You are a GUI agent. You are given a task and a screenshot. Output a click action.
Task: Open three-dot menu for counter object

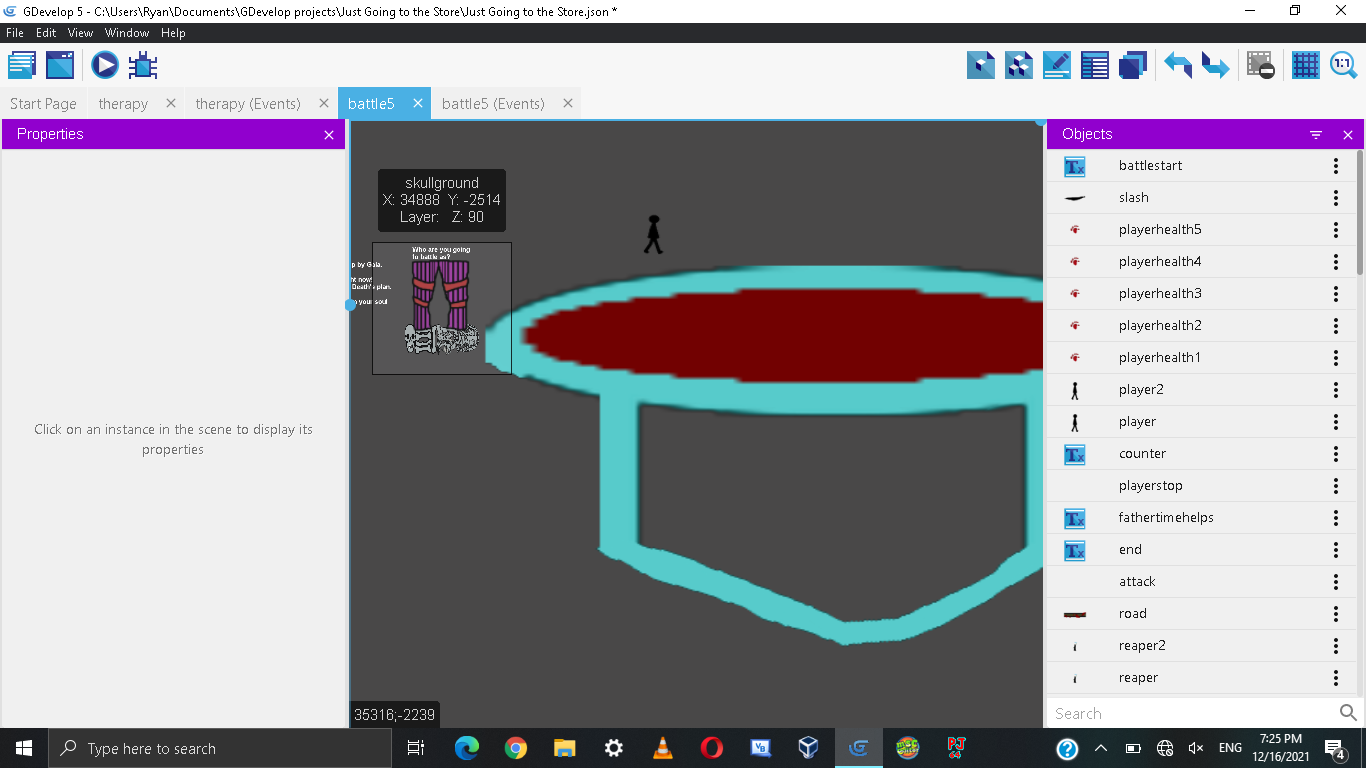[1336, 454]
